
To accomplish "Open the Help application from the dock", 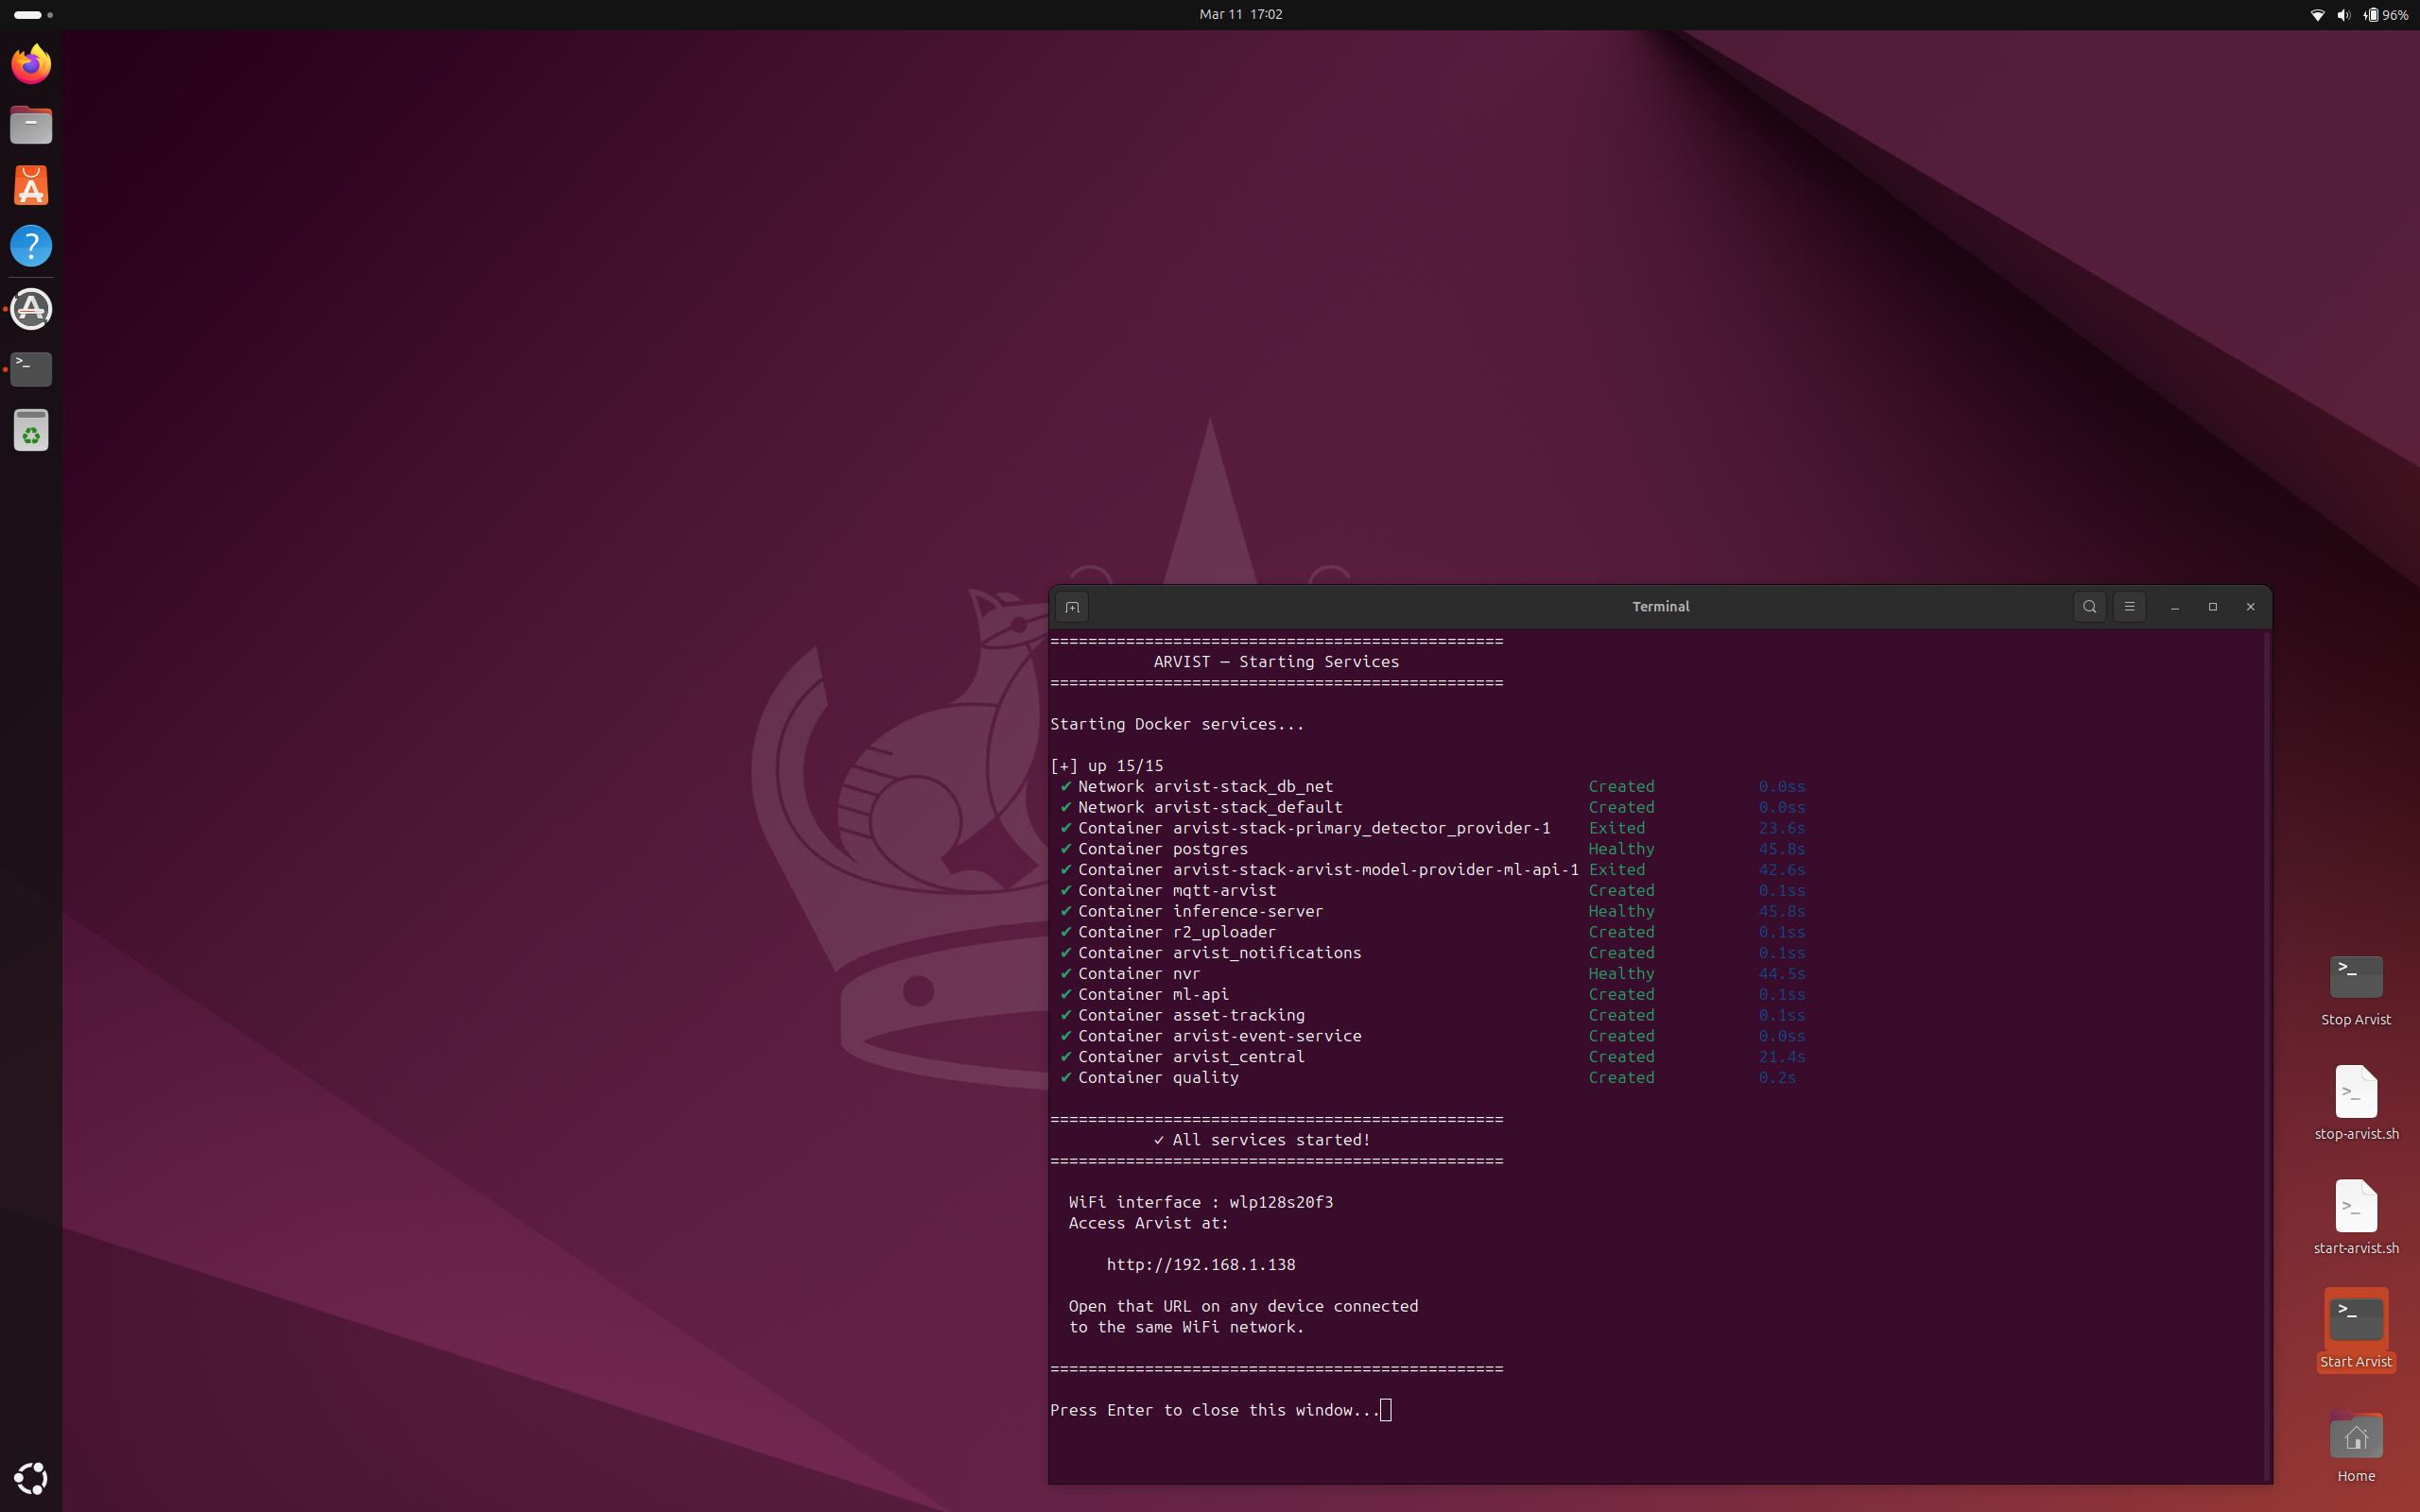I will [31, 246].
